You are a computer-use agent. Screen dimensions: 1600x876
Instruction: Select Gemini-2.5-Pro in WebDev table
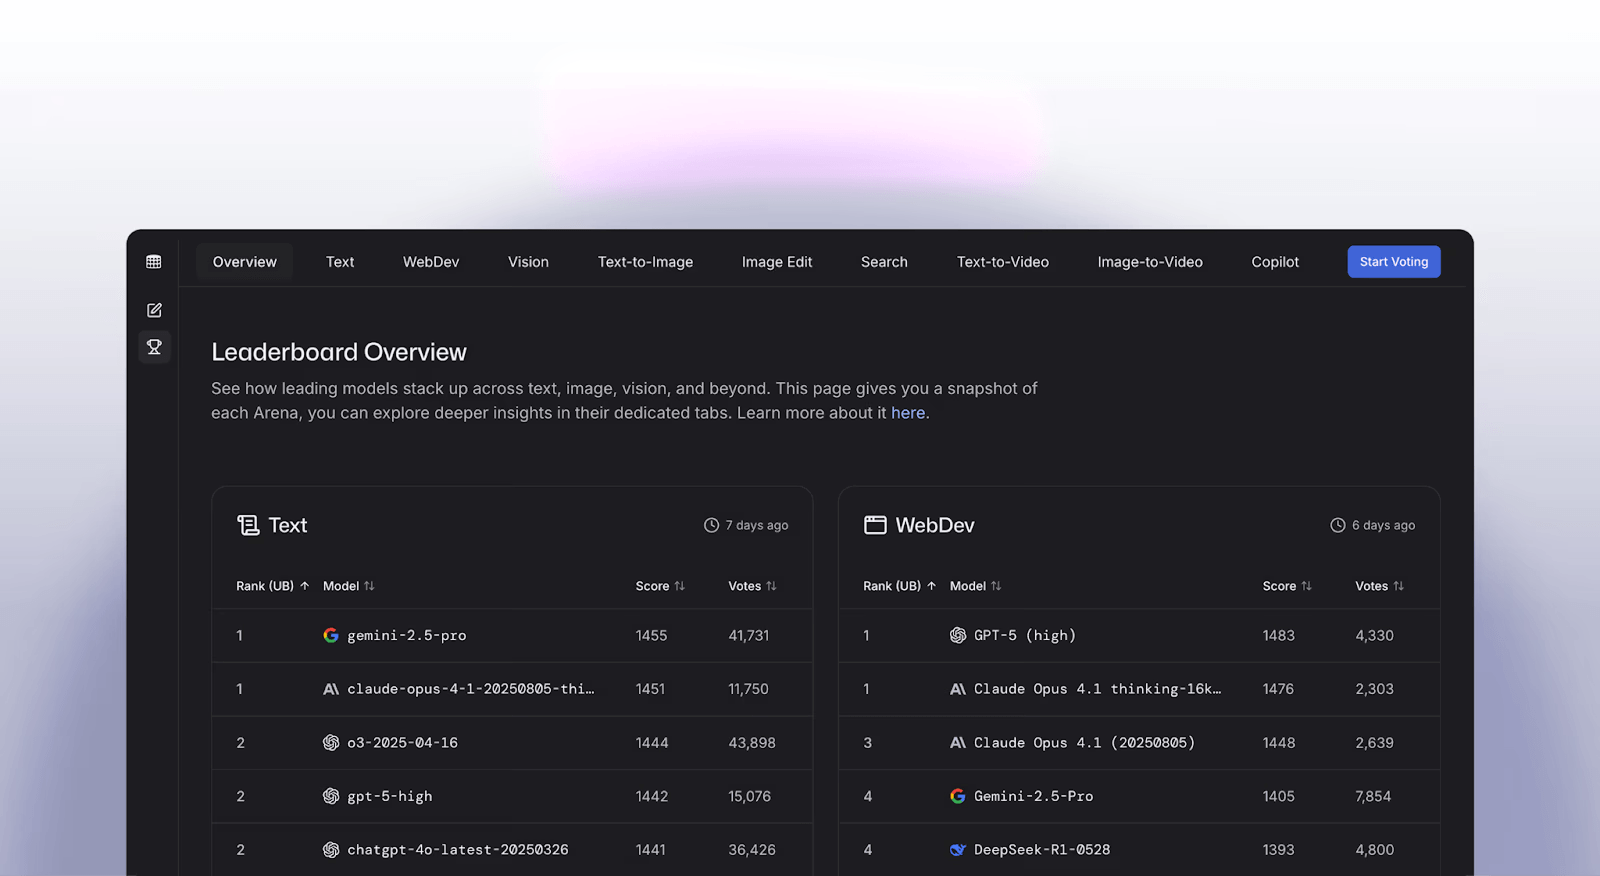click(x=1033, y=797)
